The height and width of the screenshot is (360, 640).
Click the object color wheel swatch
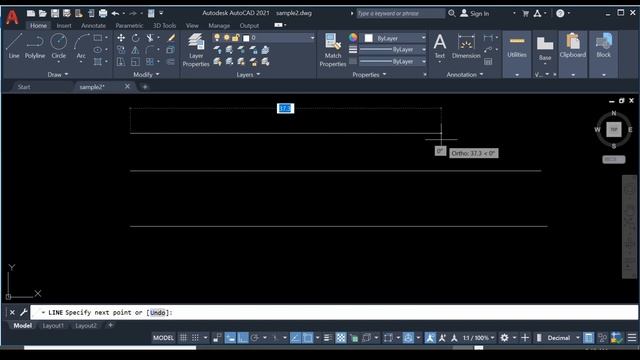click(353, 38)
